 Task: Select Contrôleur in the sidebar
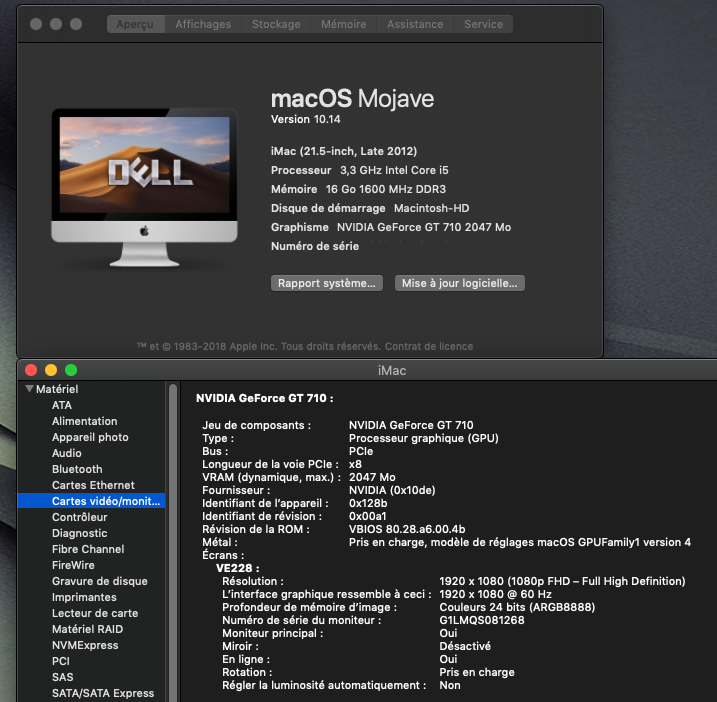pos(80,517)
